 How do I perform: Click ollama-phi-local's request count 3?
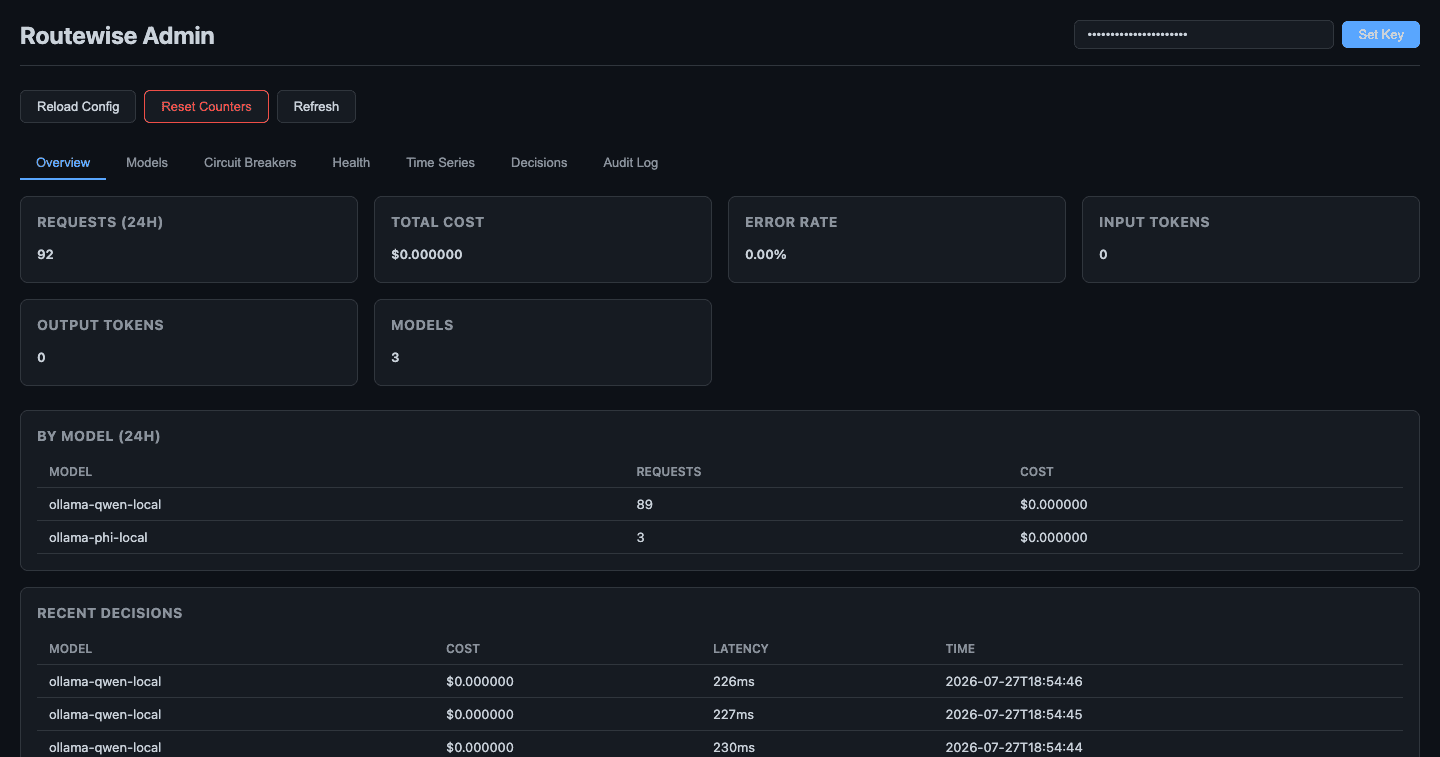click(x=641, y=537)
